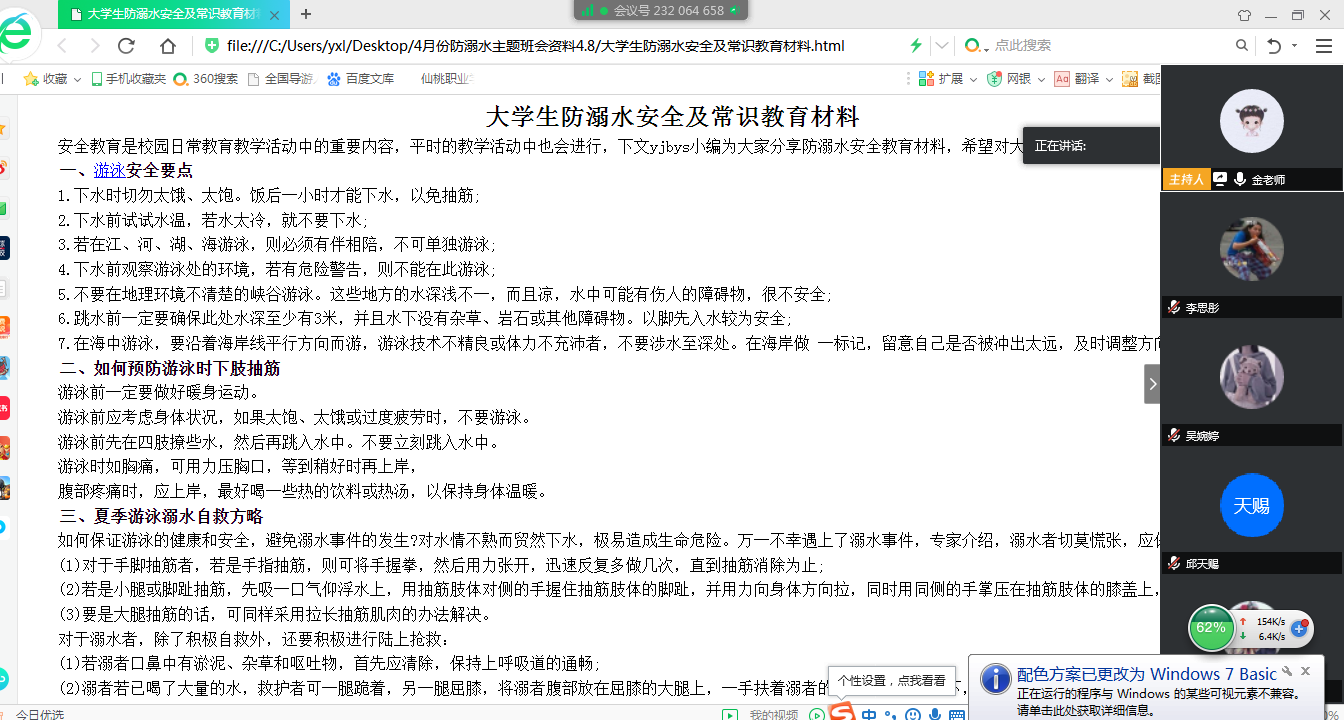Reload the page with the refresh icon
Screen dimensions: 1344x720
pos(126,46)
